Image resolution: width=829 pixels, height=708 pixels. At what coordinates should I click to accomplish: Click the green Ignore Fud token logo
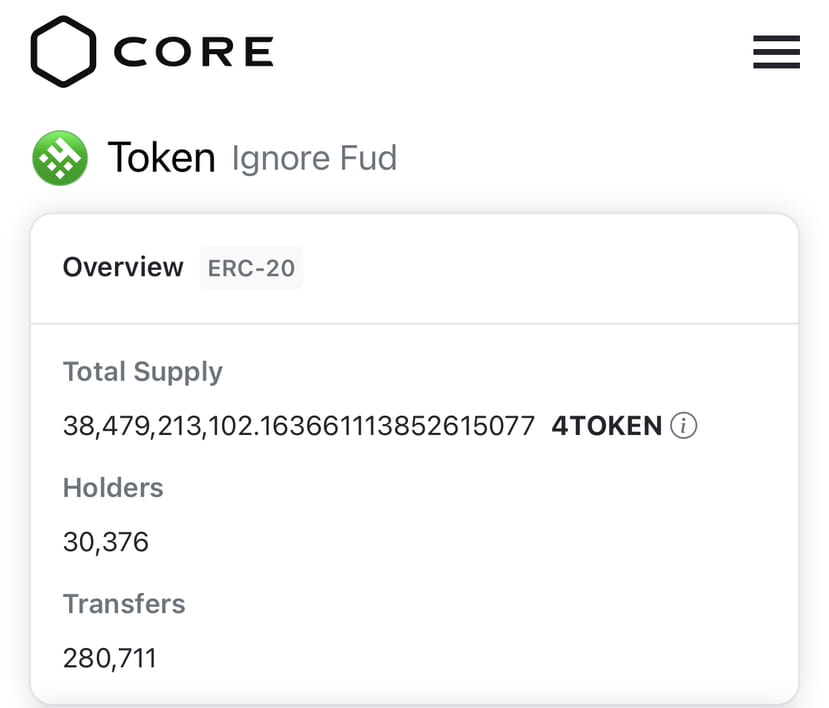tap(62, 157)
